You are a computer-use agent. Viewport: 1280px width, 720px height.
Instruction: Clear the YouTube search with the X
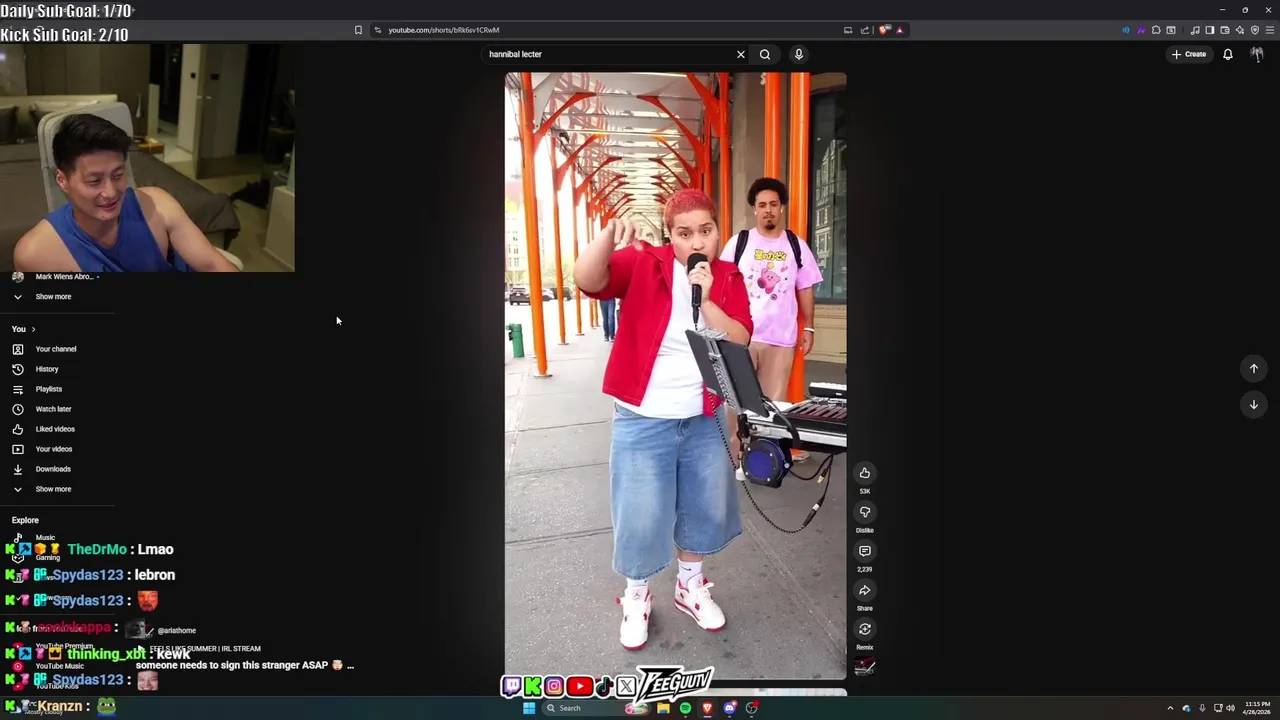point(741,54)
